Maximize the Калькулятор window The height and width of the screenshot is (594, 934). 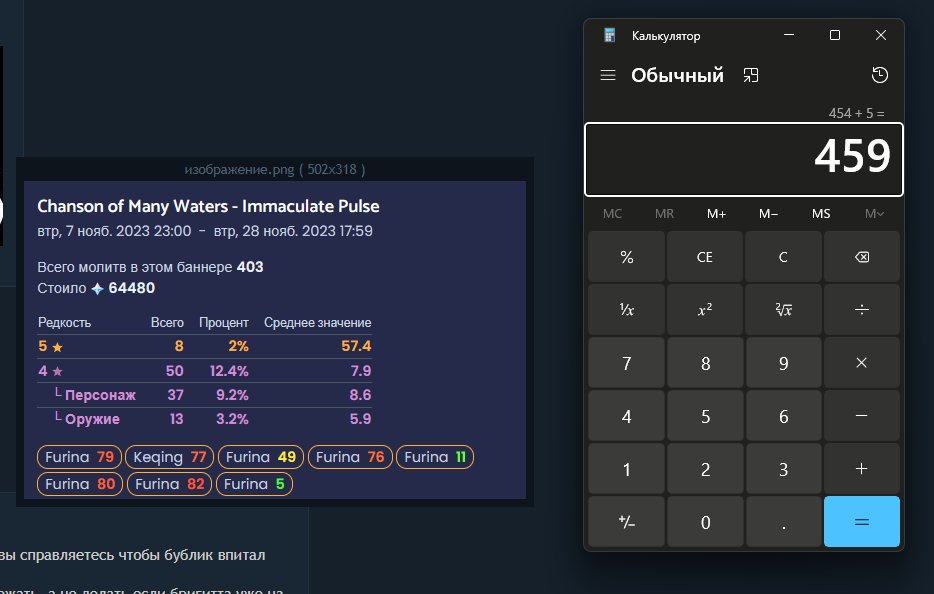click(x=835, y=35)
